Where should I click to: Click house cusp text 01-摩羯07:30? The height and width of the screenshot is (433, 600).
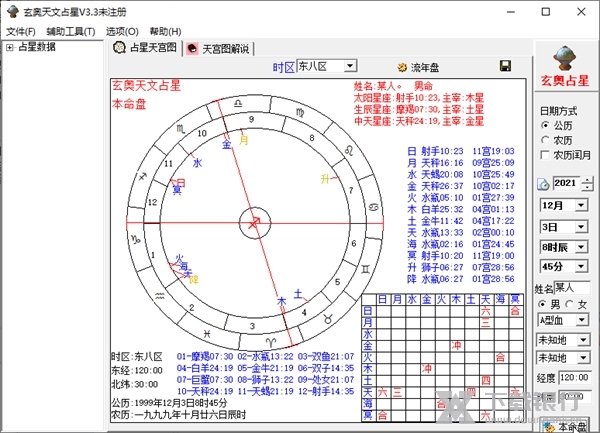click(205, 356)
